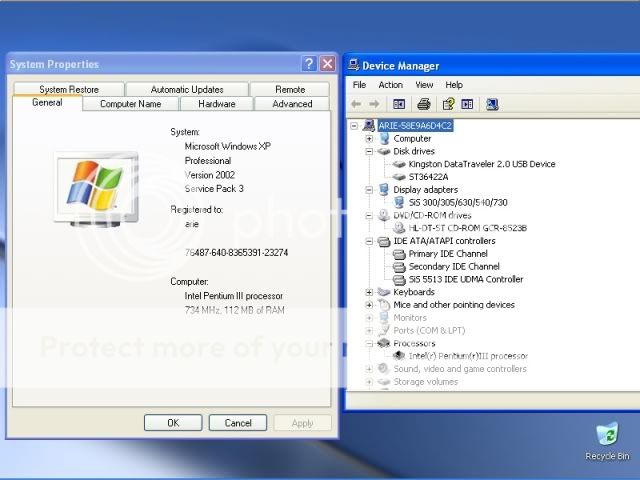Select Kingston DataTraveler 2.0 USB Device label
Screen dimensions: 640x480
[482, 164]
